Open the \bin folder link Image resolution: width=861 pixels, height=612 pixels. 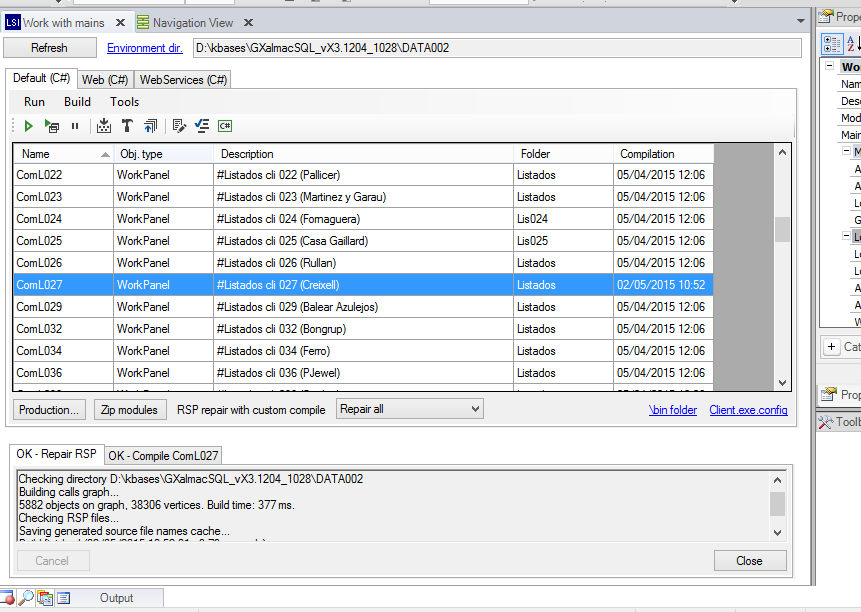[x=673, y=409]
